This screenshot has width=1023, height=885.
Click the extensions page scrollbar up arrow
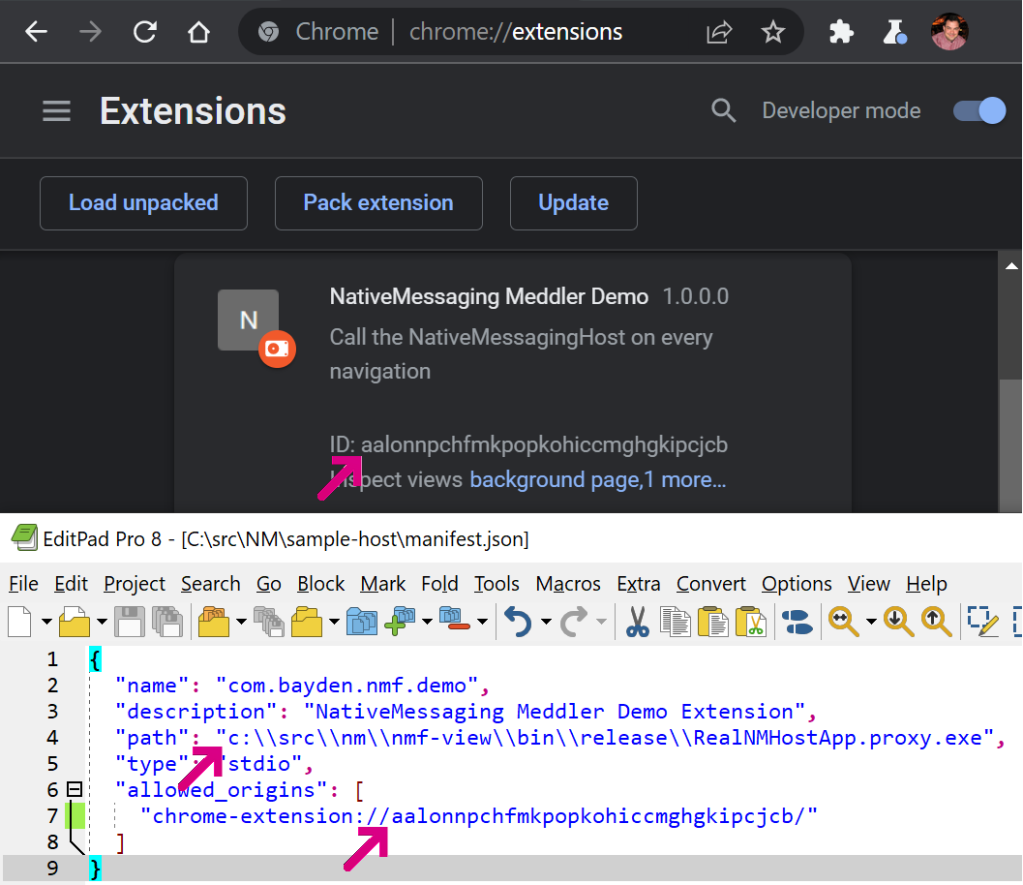click(1011, 265)
